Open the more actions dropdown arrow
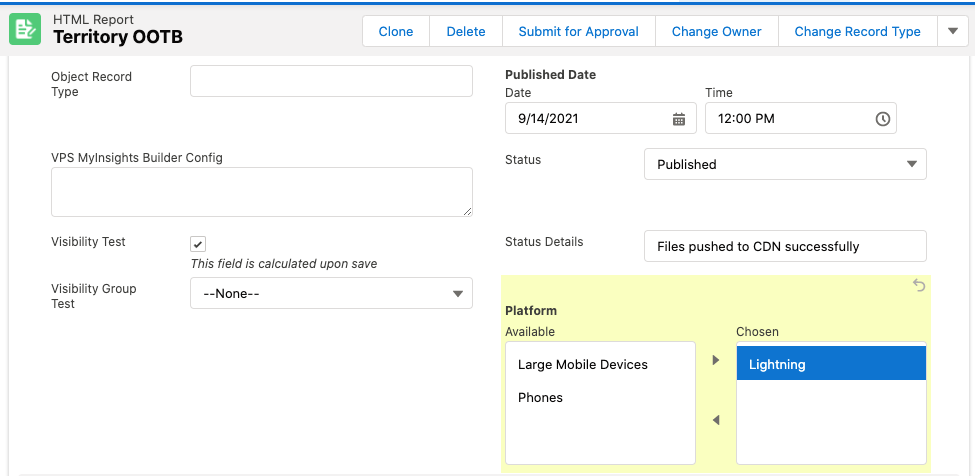975x476 pixels. click(x=952, y=31)
